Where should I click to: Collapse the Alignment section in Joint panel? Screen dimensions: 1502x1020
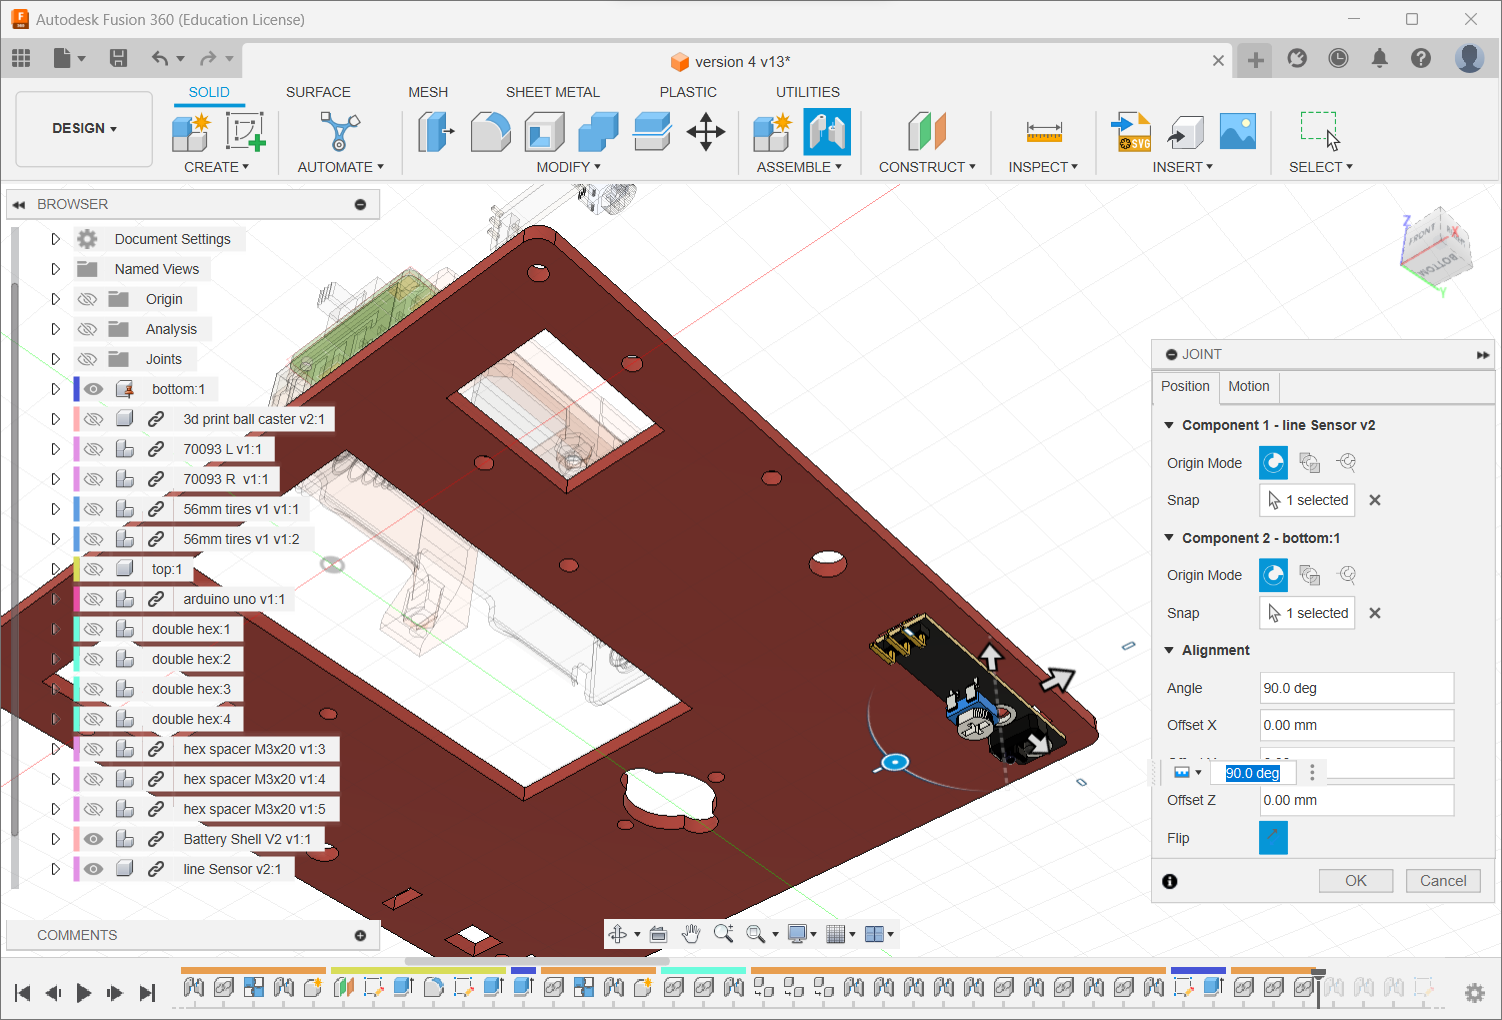point(1169,650)
